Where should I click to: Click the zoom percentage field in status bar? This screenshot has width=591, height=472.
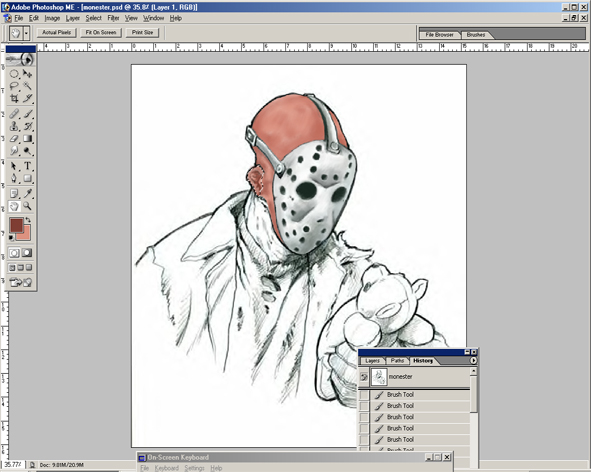(x=13, y=465)
